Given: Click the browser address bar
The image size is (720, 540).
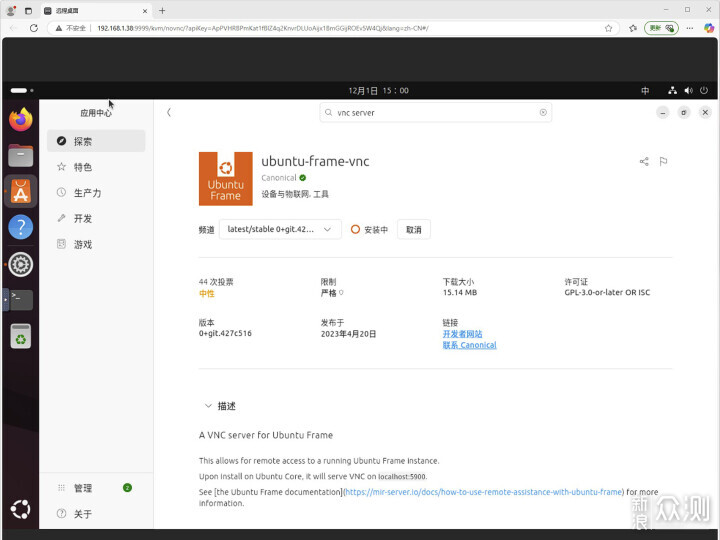Looking at the screenshot, I should [333, 28].
